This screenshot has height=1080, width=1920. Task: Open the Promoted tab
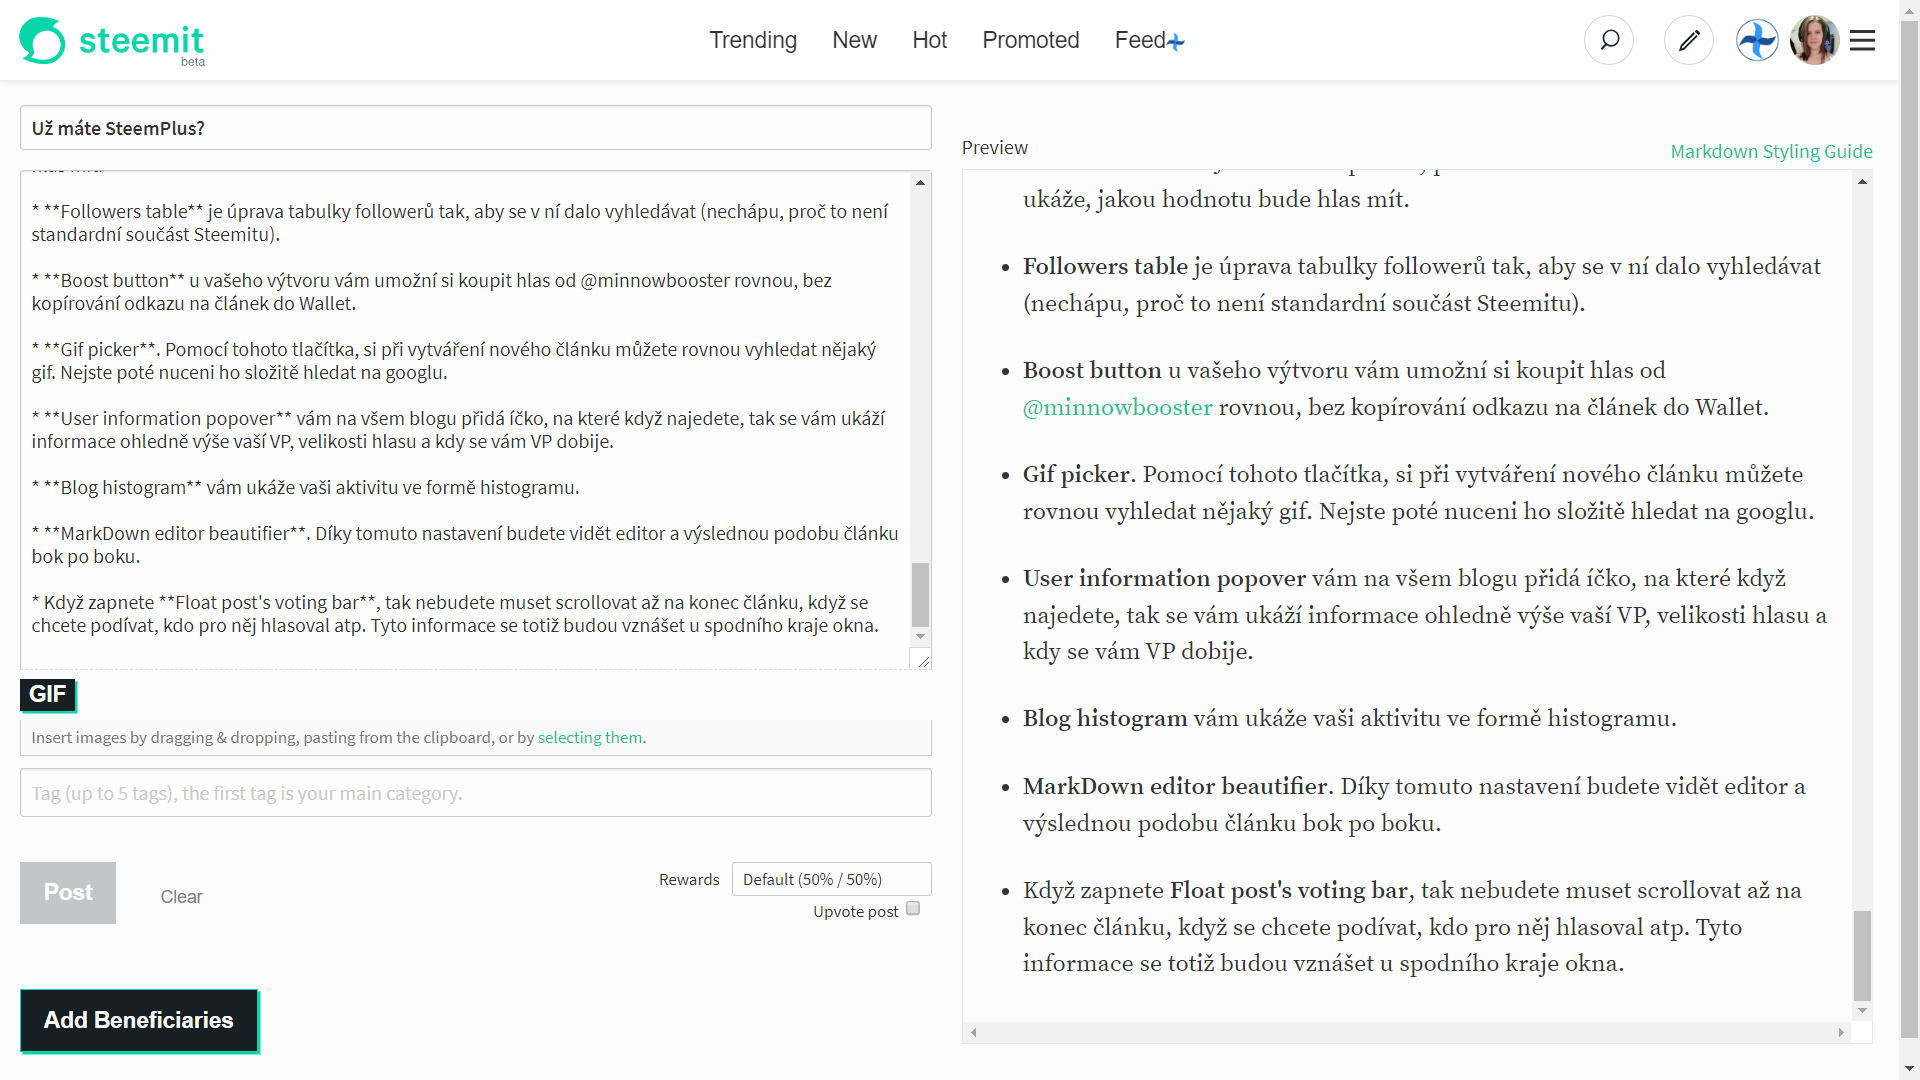click(1031, 40)
